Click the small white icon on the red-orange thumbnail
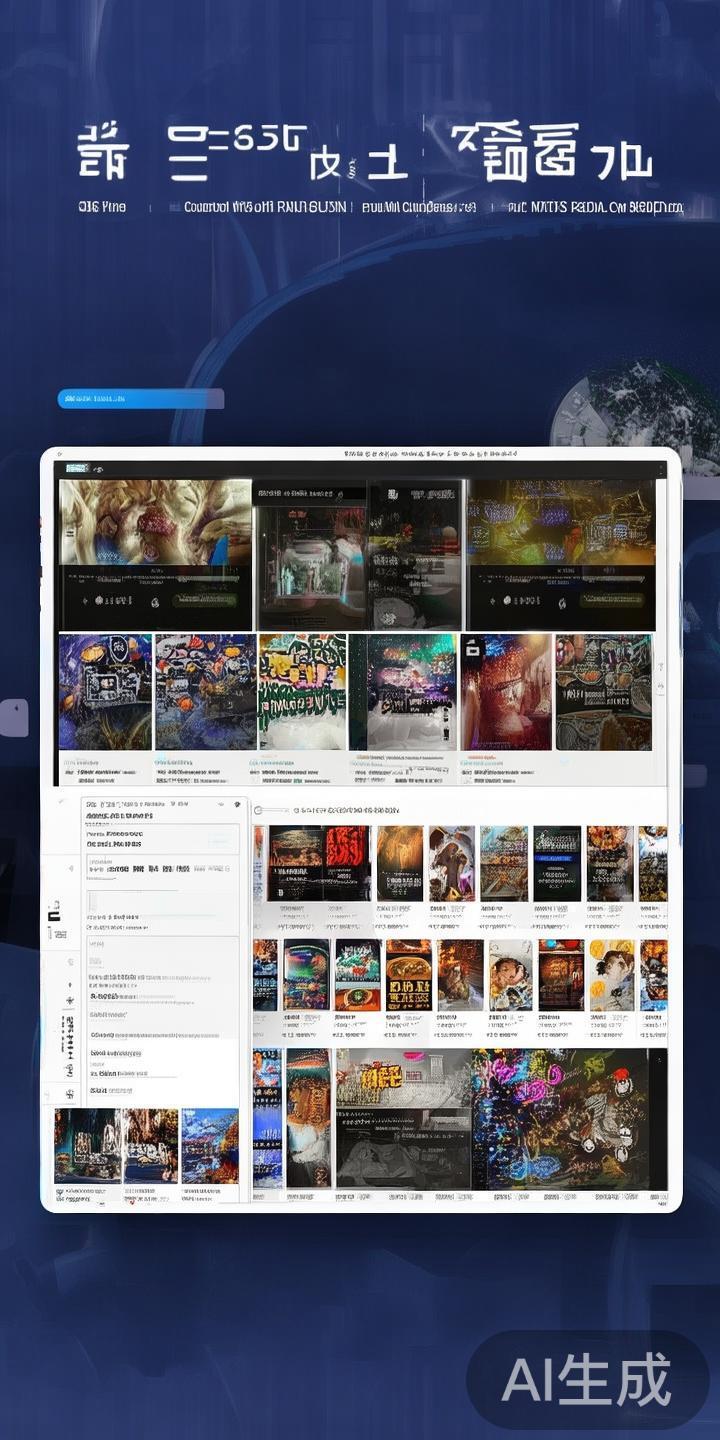720x1440 pixels. pyautogui.click(x=473, y=648)
